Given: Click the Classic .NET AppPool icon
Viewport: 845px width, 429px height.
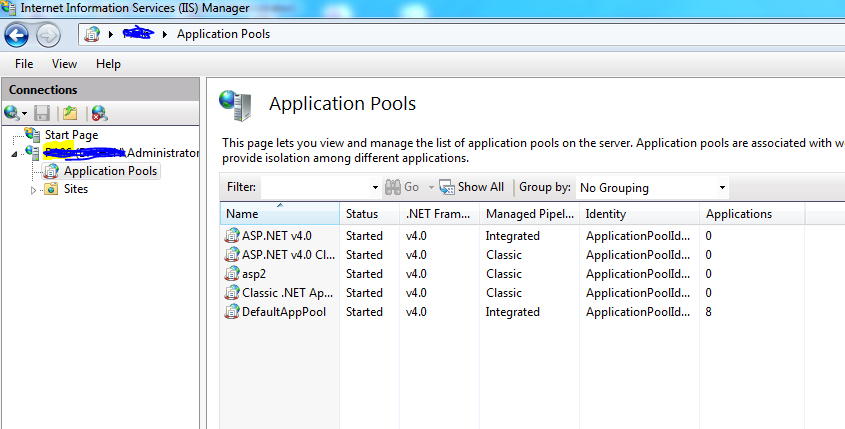Looking at the screenshot, I should 232,293.
